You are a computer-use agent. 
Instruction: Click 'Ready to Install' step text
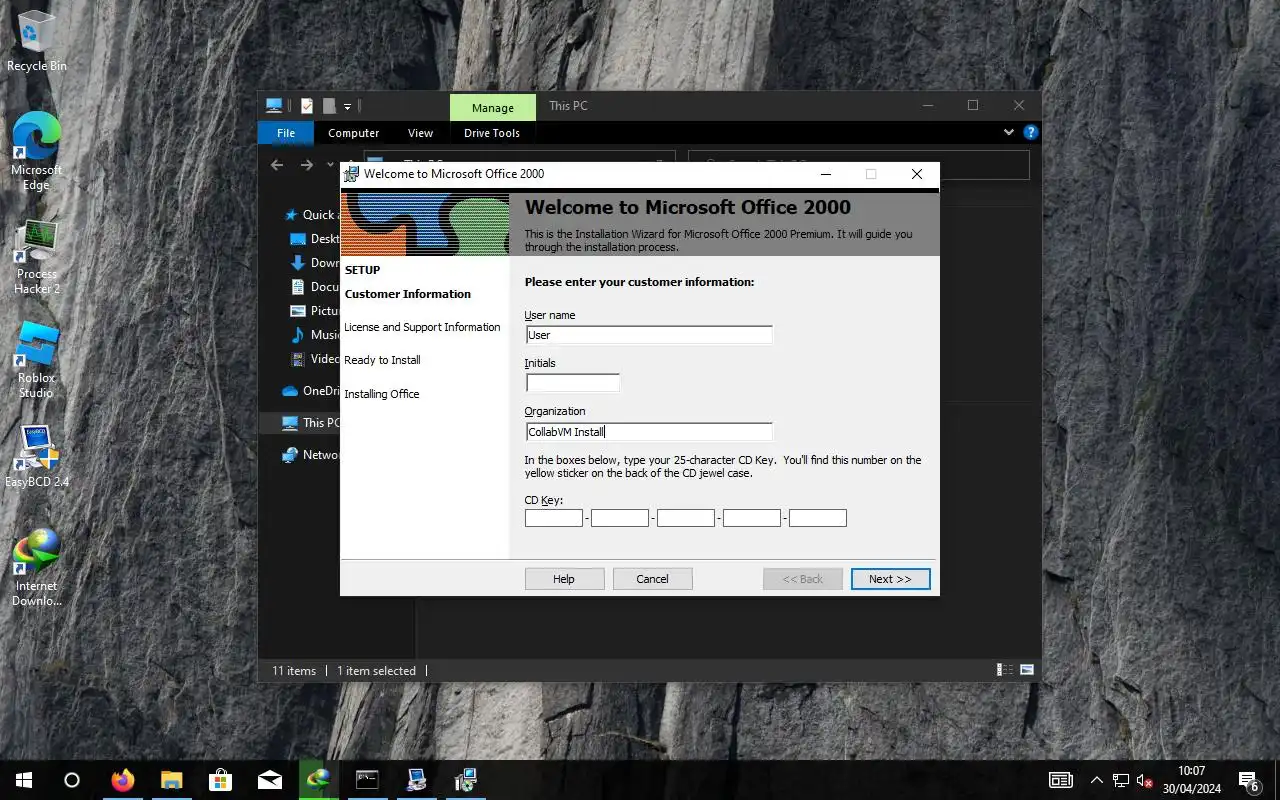382,360
